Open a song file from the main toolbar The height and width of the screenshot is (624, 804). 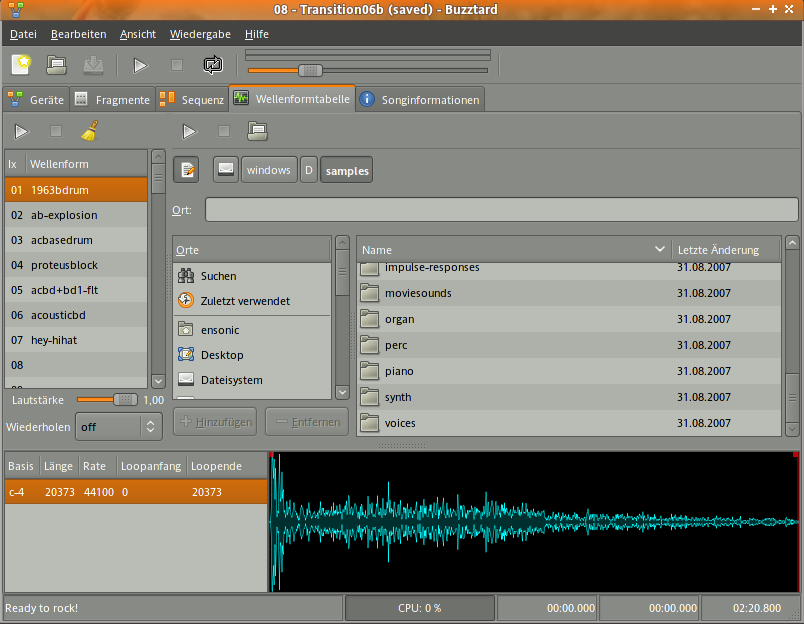pyautogui.click(x=56, y=65)
